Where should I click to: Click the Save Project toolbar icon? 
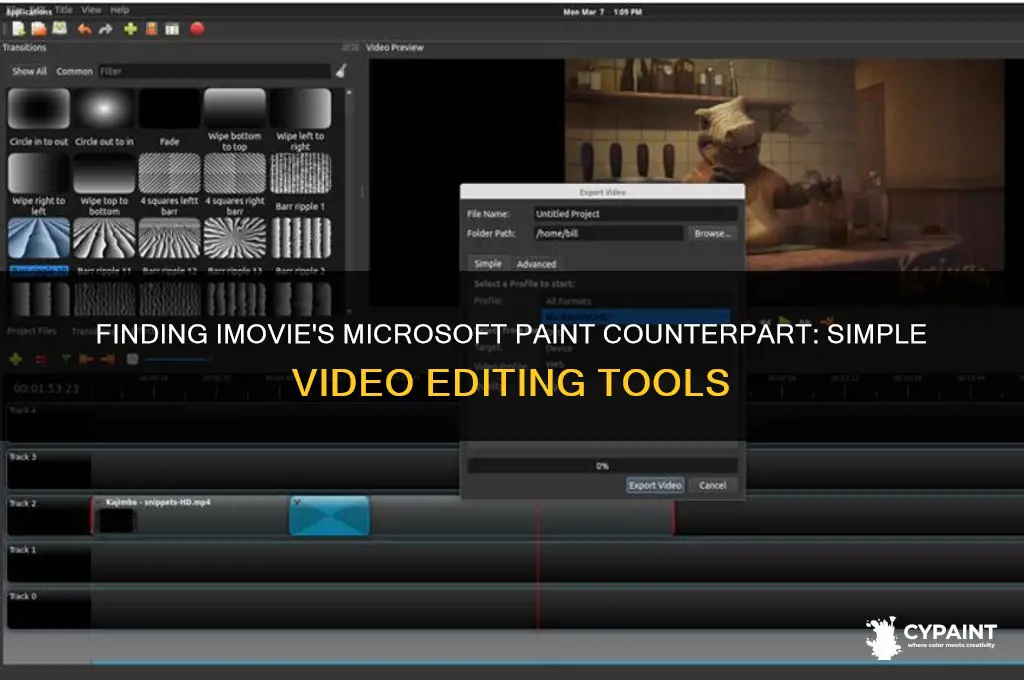(59, 28)
